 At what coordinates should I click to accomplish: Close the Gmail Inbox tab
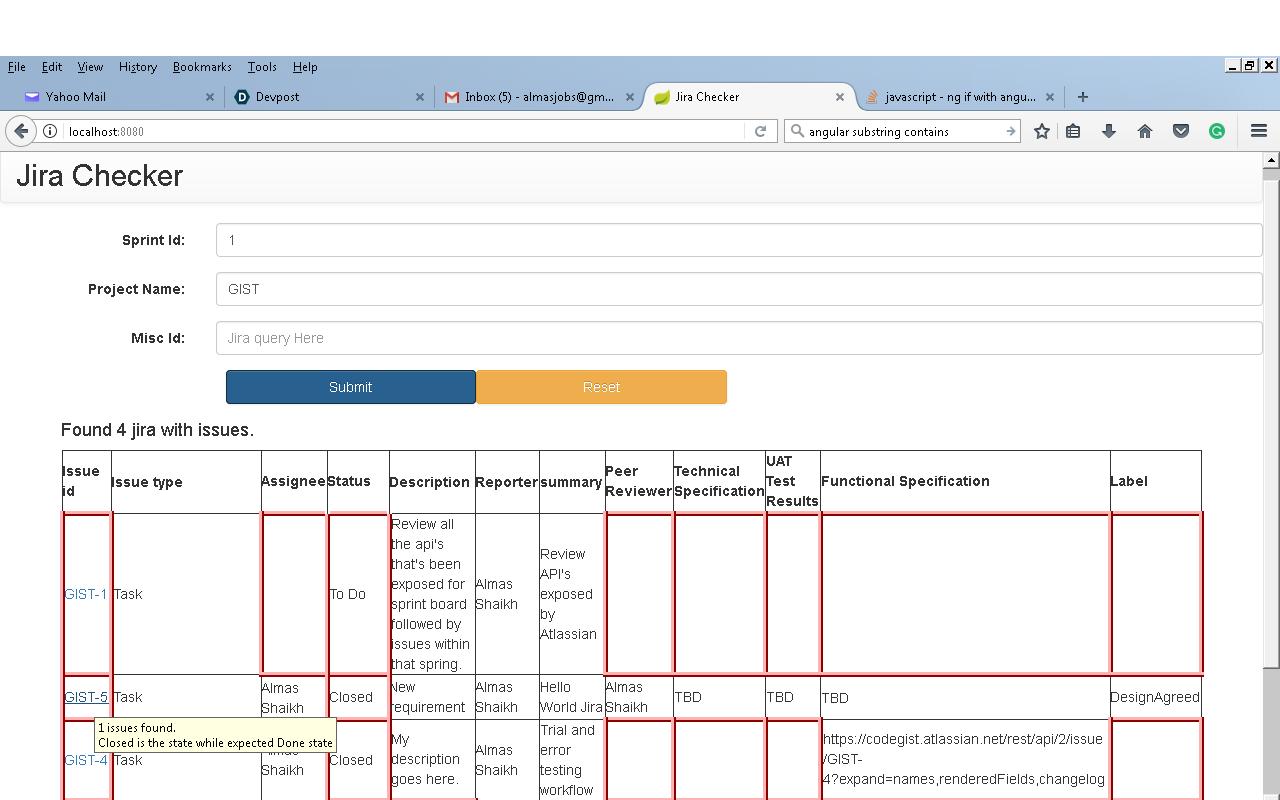pyautogui.click(x=630, y=97)
